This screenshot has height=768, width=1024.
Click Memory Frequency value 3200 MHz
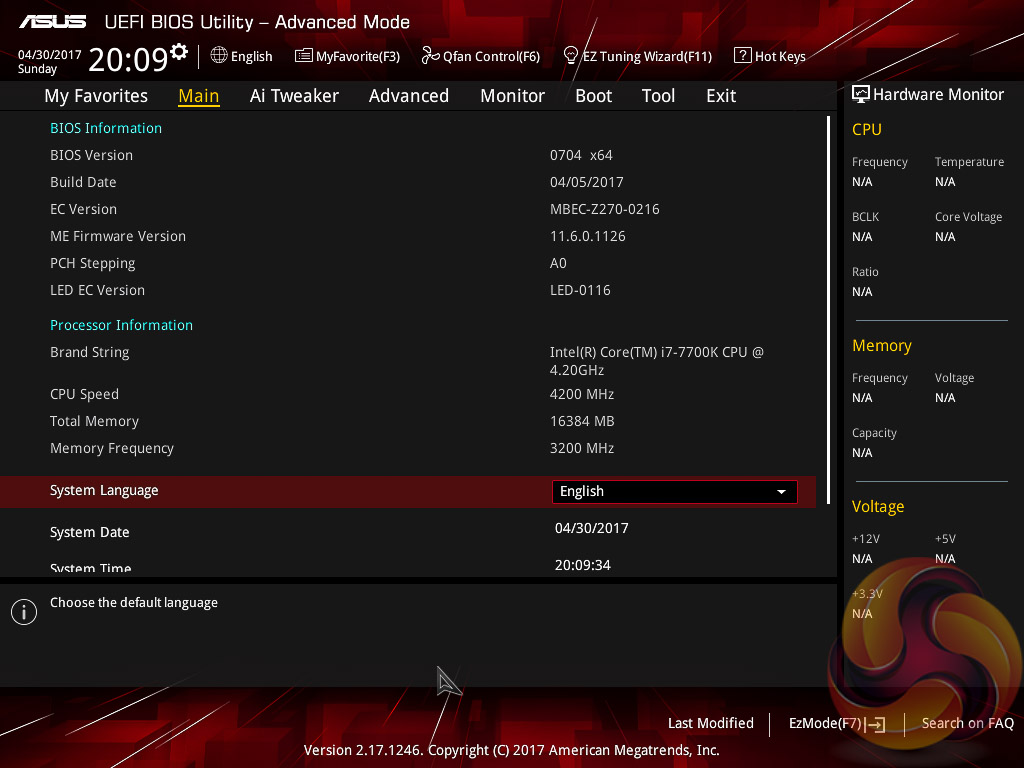(x=582, y=449)
